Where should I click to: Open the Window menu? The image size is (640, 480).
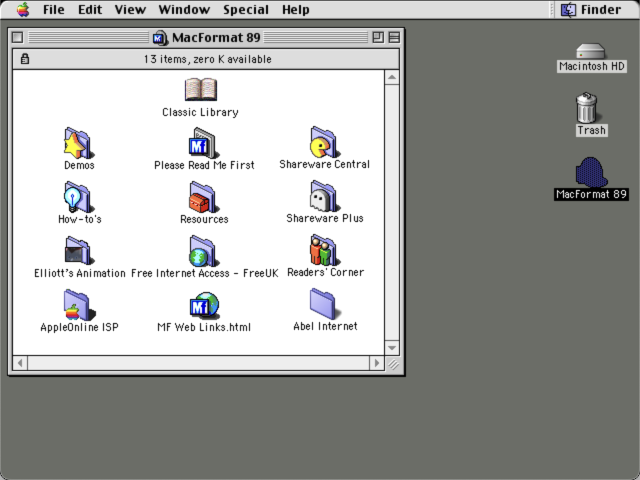click(184, 9)
